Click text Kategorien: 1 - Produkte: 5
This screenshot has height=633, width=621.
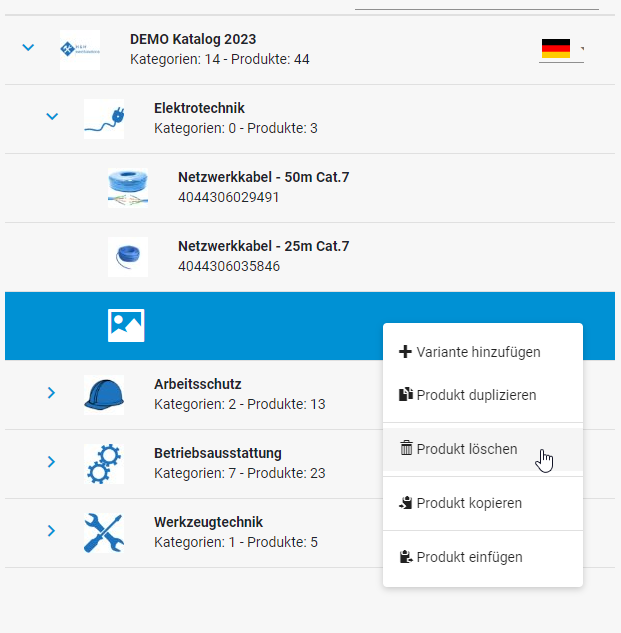[x=236, y=542]
